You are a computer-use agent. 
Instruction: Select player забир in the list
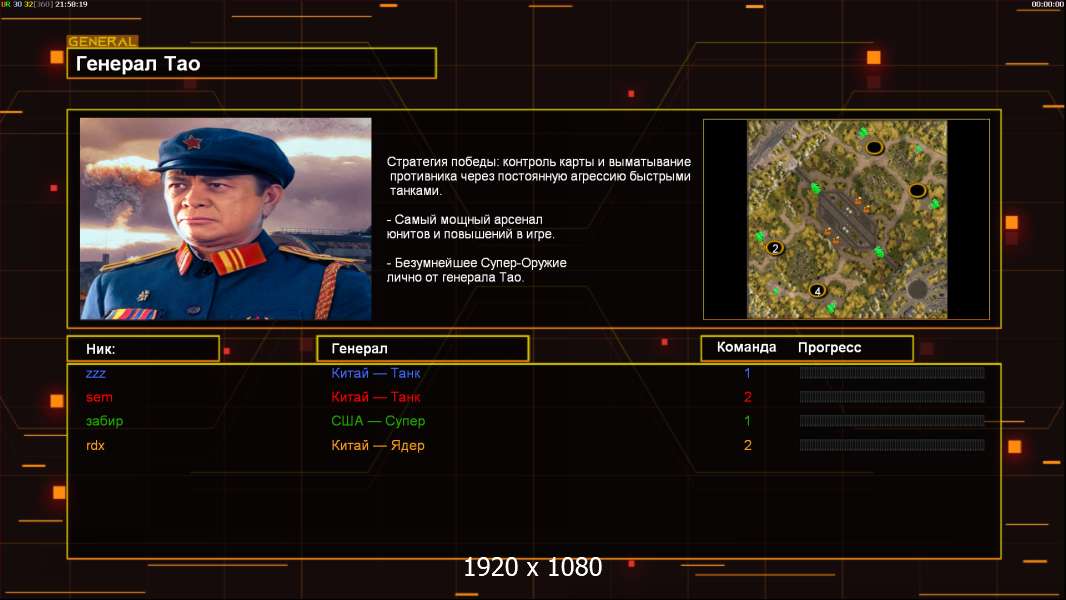pyautogui.click(x=105, y=421)
